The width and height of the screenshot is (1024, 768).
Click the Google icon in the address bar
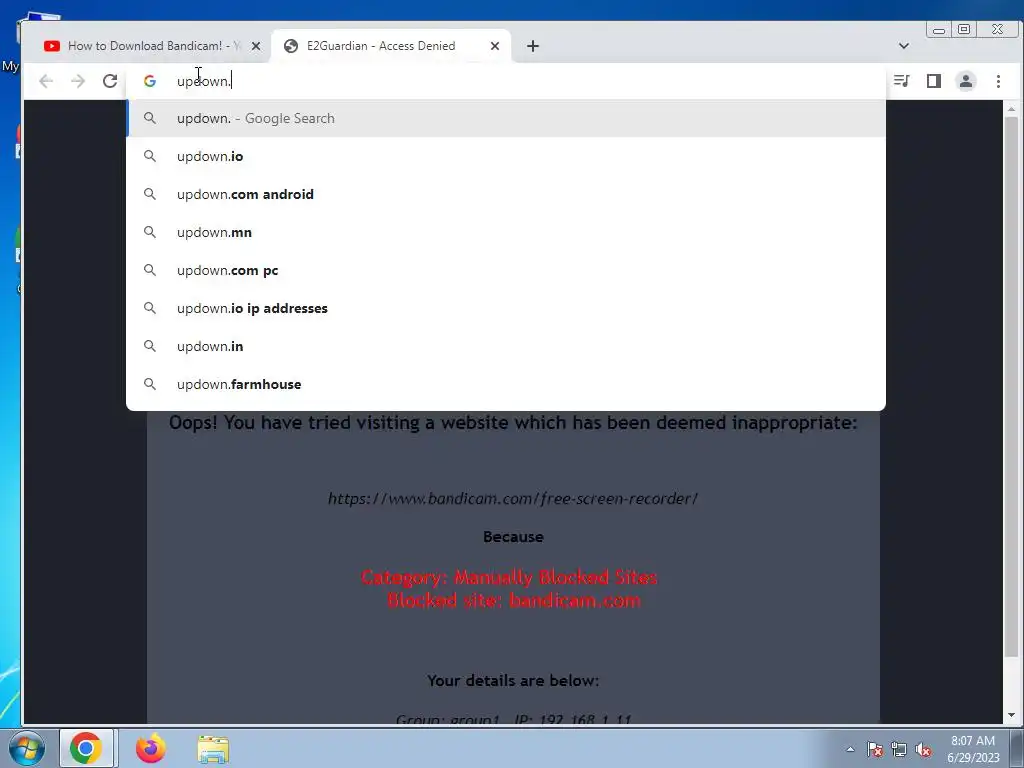coord(150,81)
